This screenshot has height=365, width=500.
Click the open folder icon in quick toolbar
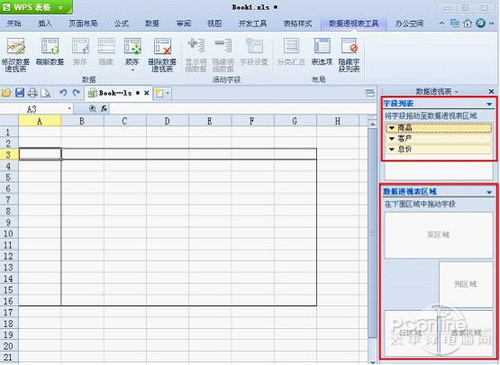click(6, 93)
